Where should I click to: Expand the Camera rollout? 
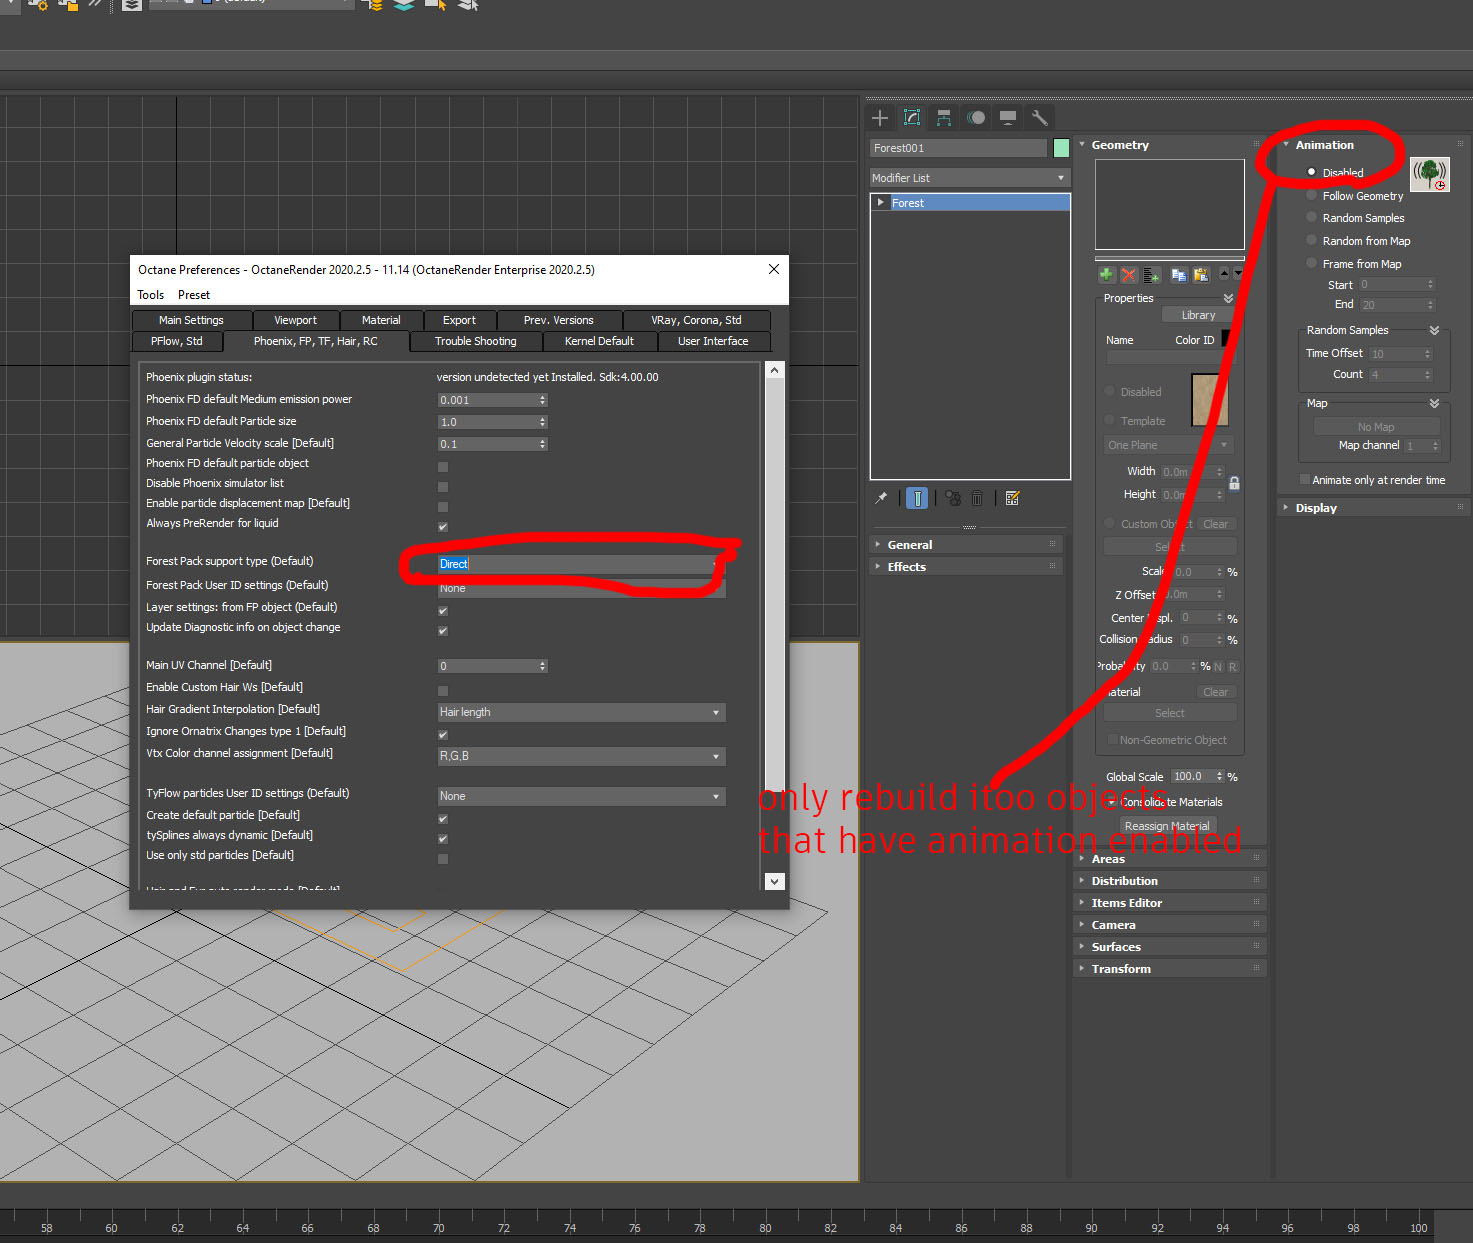click(1170, 925)
